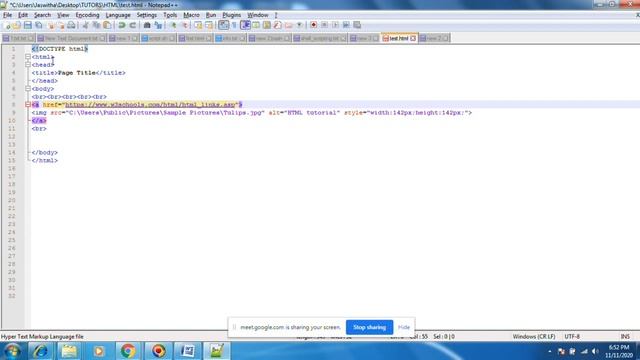Switch to the shell_scripting.txt tab

320,38
